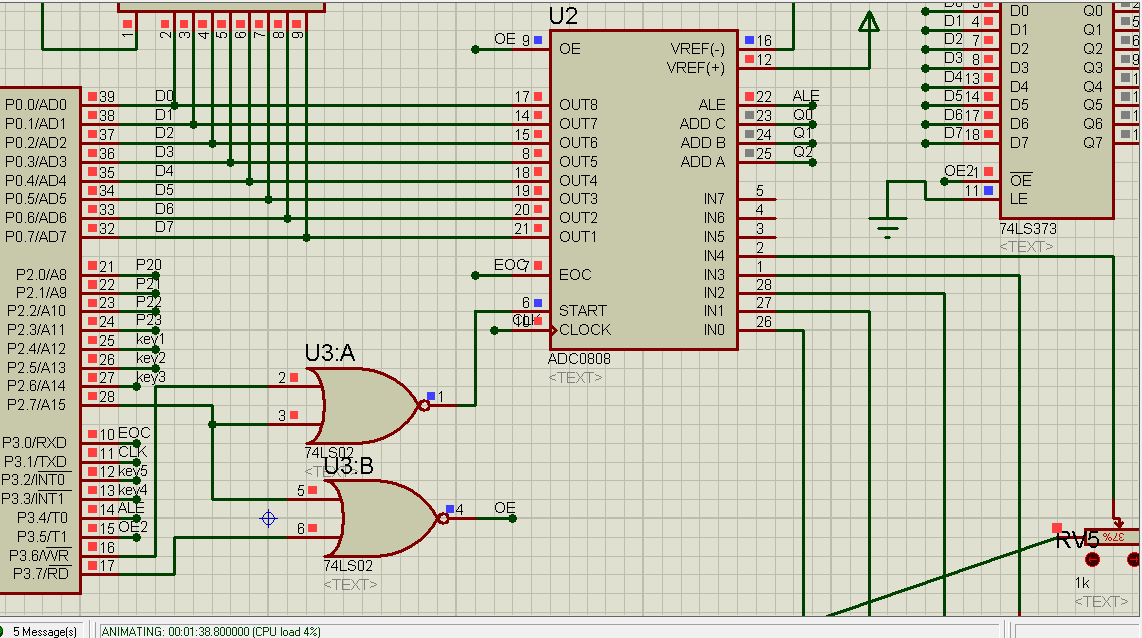Click the 74LS373 part name

coord(1028,229)
